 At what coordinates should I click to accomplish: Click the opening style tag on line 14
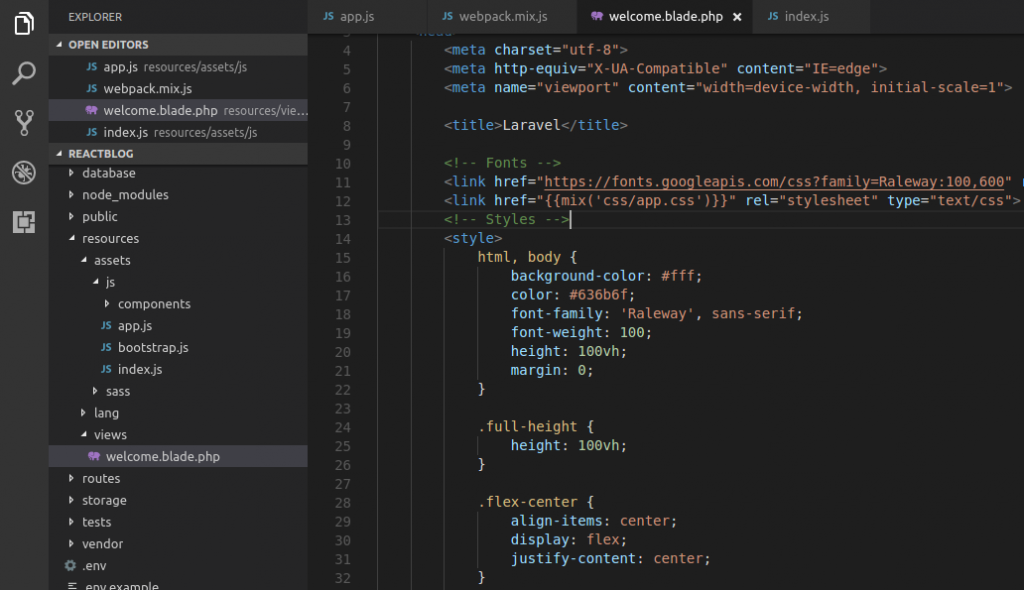pos(473,238)
